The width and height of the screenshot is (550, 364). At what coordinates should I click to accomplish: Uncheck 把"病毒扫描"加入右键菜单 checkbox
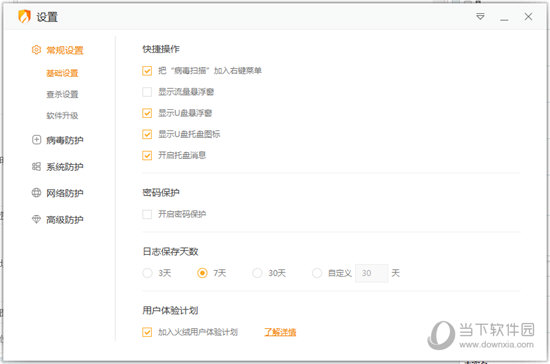point(147,71)
